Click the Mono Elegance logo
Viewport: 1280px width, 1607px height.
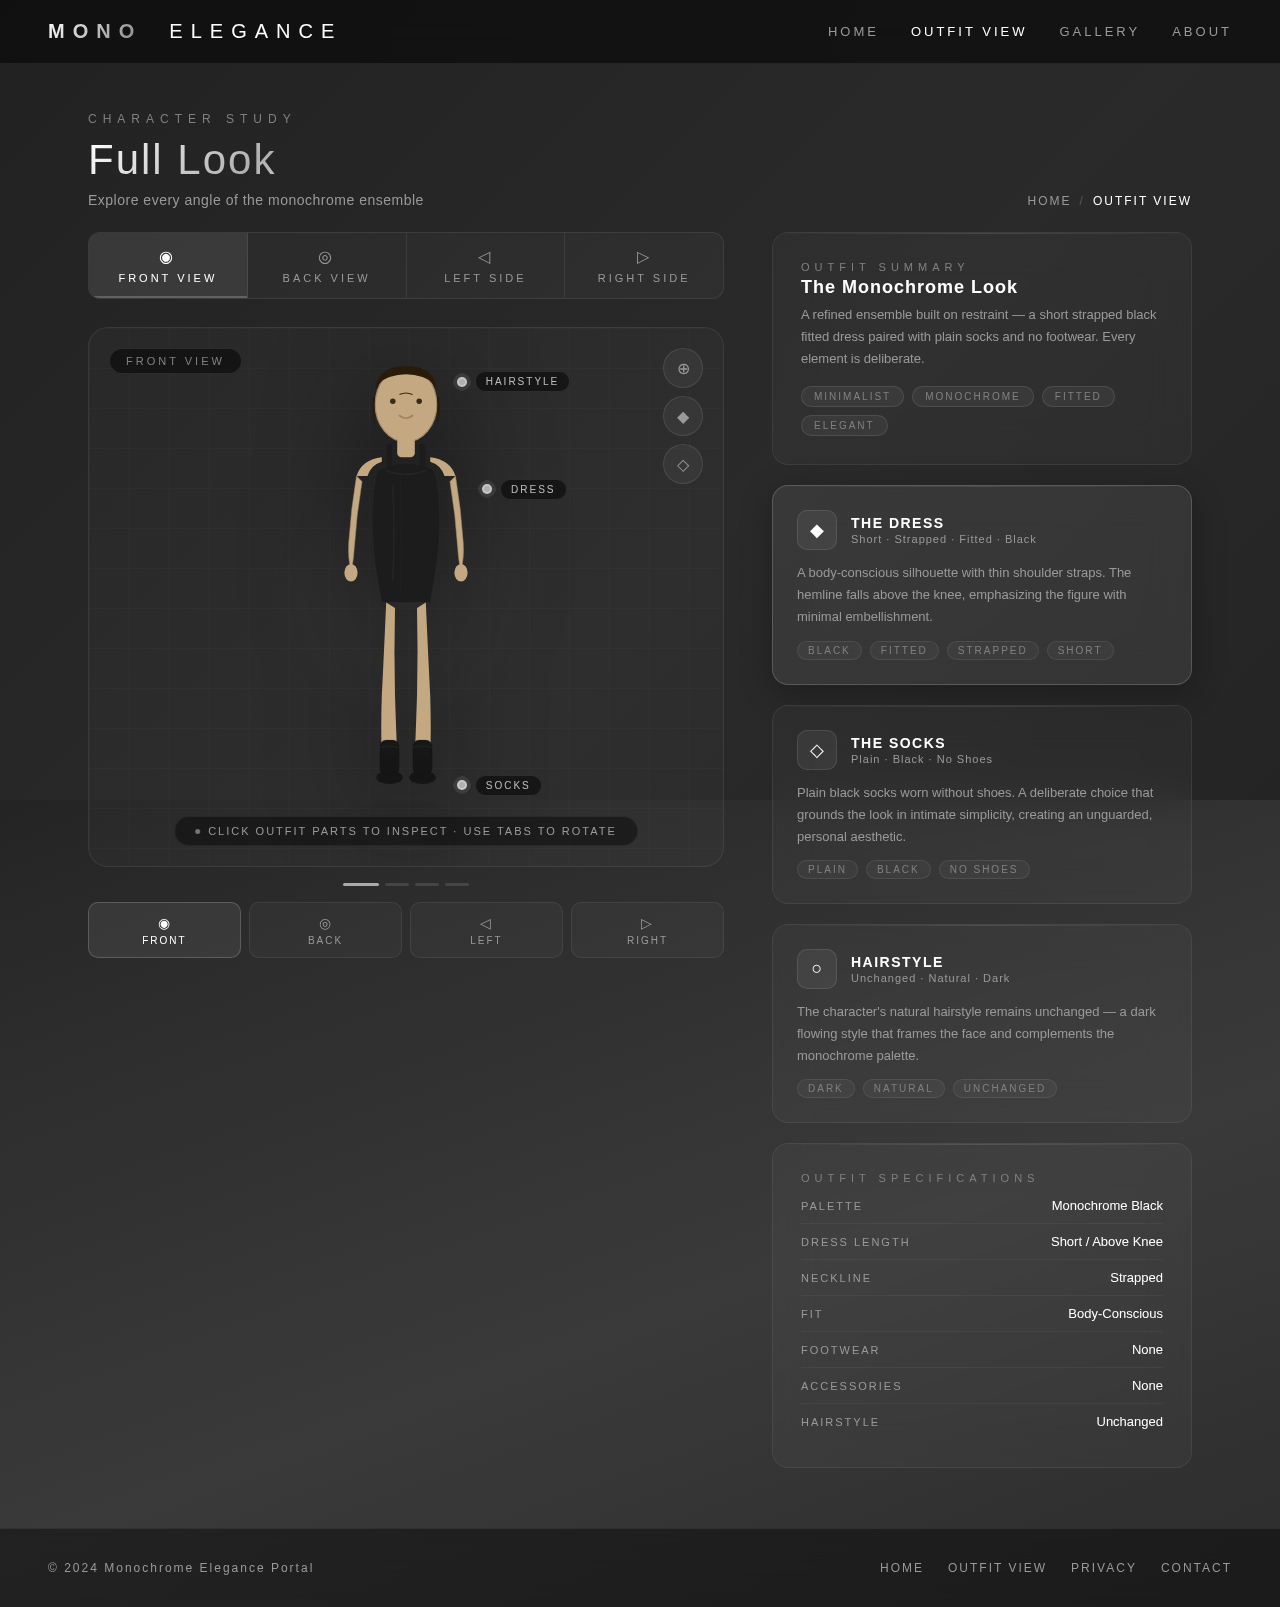point(193,31)
